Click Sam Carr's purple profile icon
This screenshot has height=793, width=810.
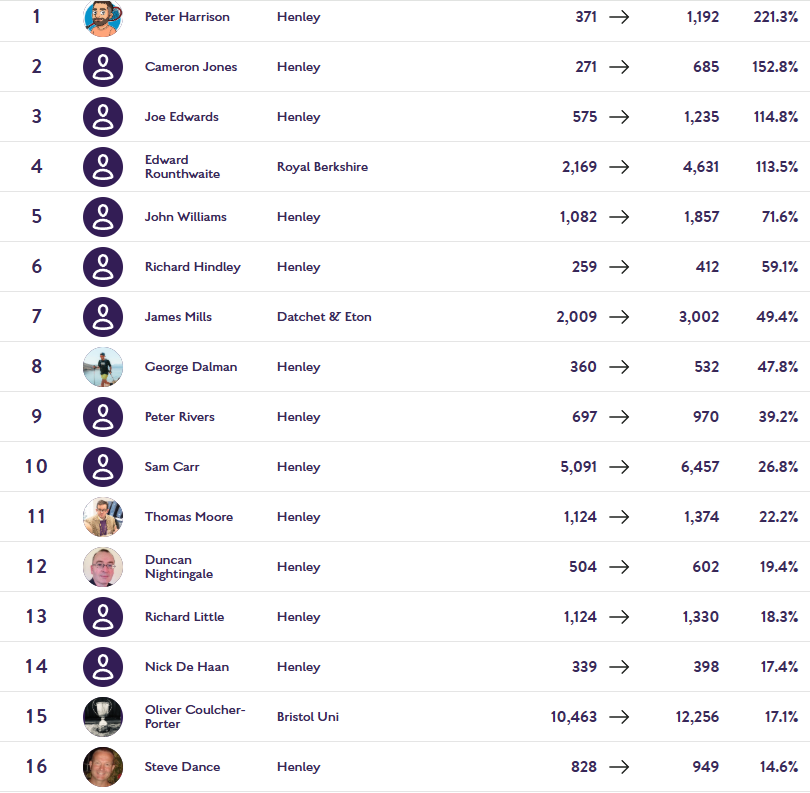[x=103, y=467]
